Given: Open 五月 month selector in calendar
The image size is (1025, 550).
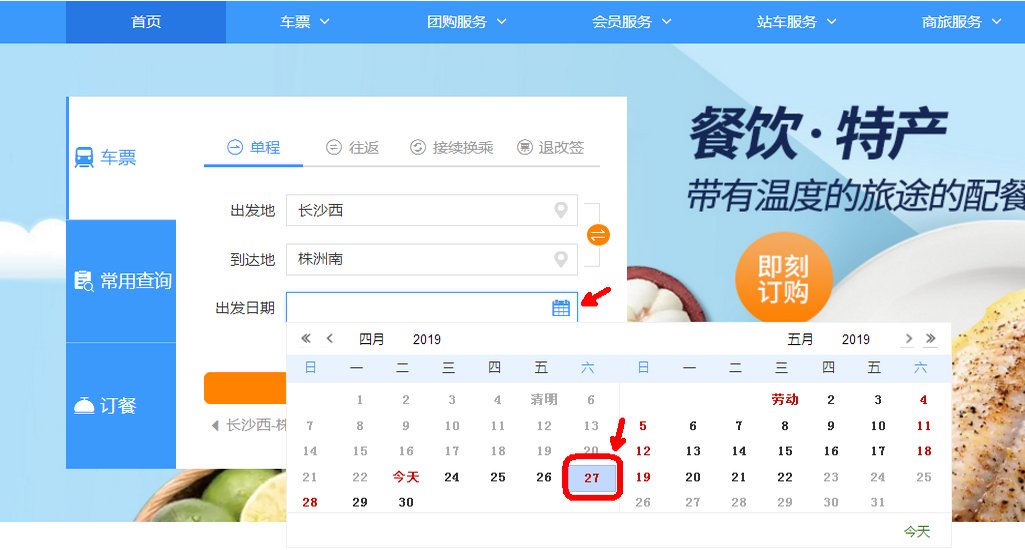Looking at the screenshot, I should 800,339.
